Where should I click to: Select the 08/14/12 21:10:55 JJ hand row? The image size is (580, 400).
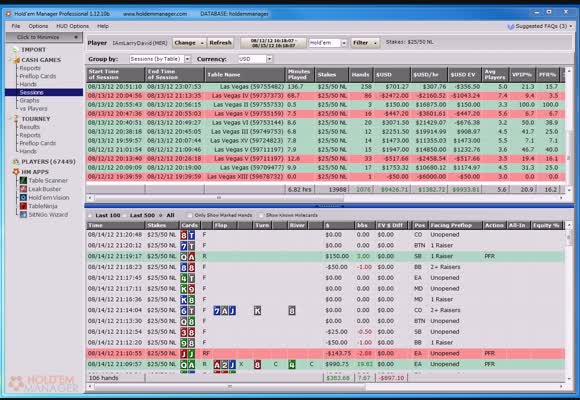click(x=326, y=353)
